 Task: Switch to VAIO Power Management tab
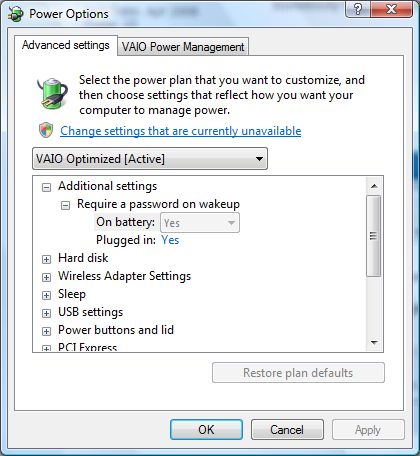[183, 47]
